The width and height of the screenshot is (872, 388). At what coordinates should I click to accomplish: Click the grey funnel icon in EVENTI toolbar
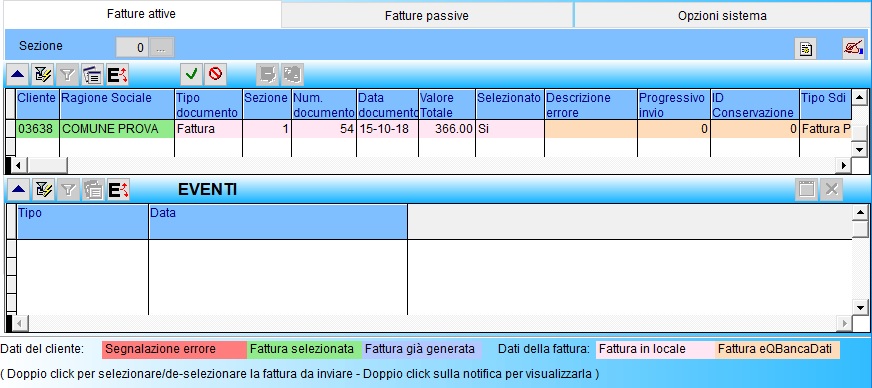67,190
